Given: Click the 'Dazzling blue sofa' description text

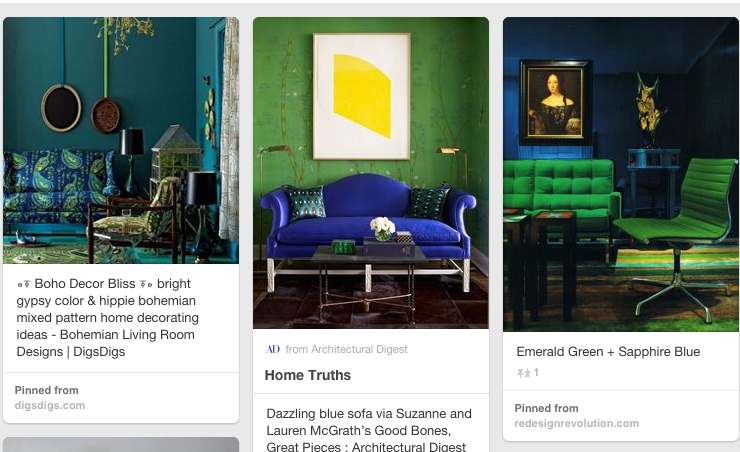Looking at the screenshot, I should point(369,429).
